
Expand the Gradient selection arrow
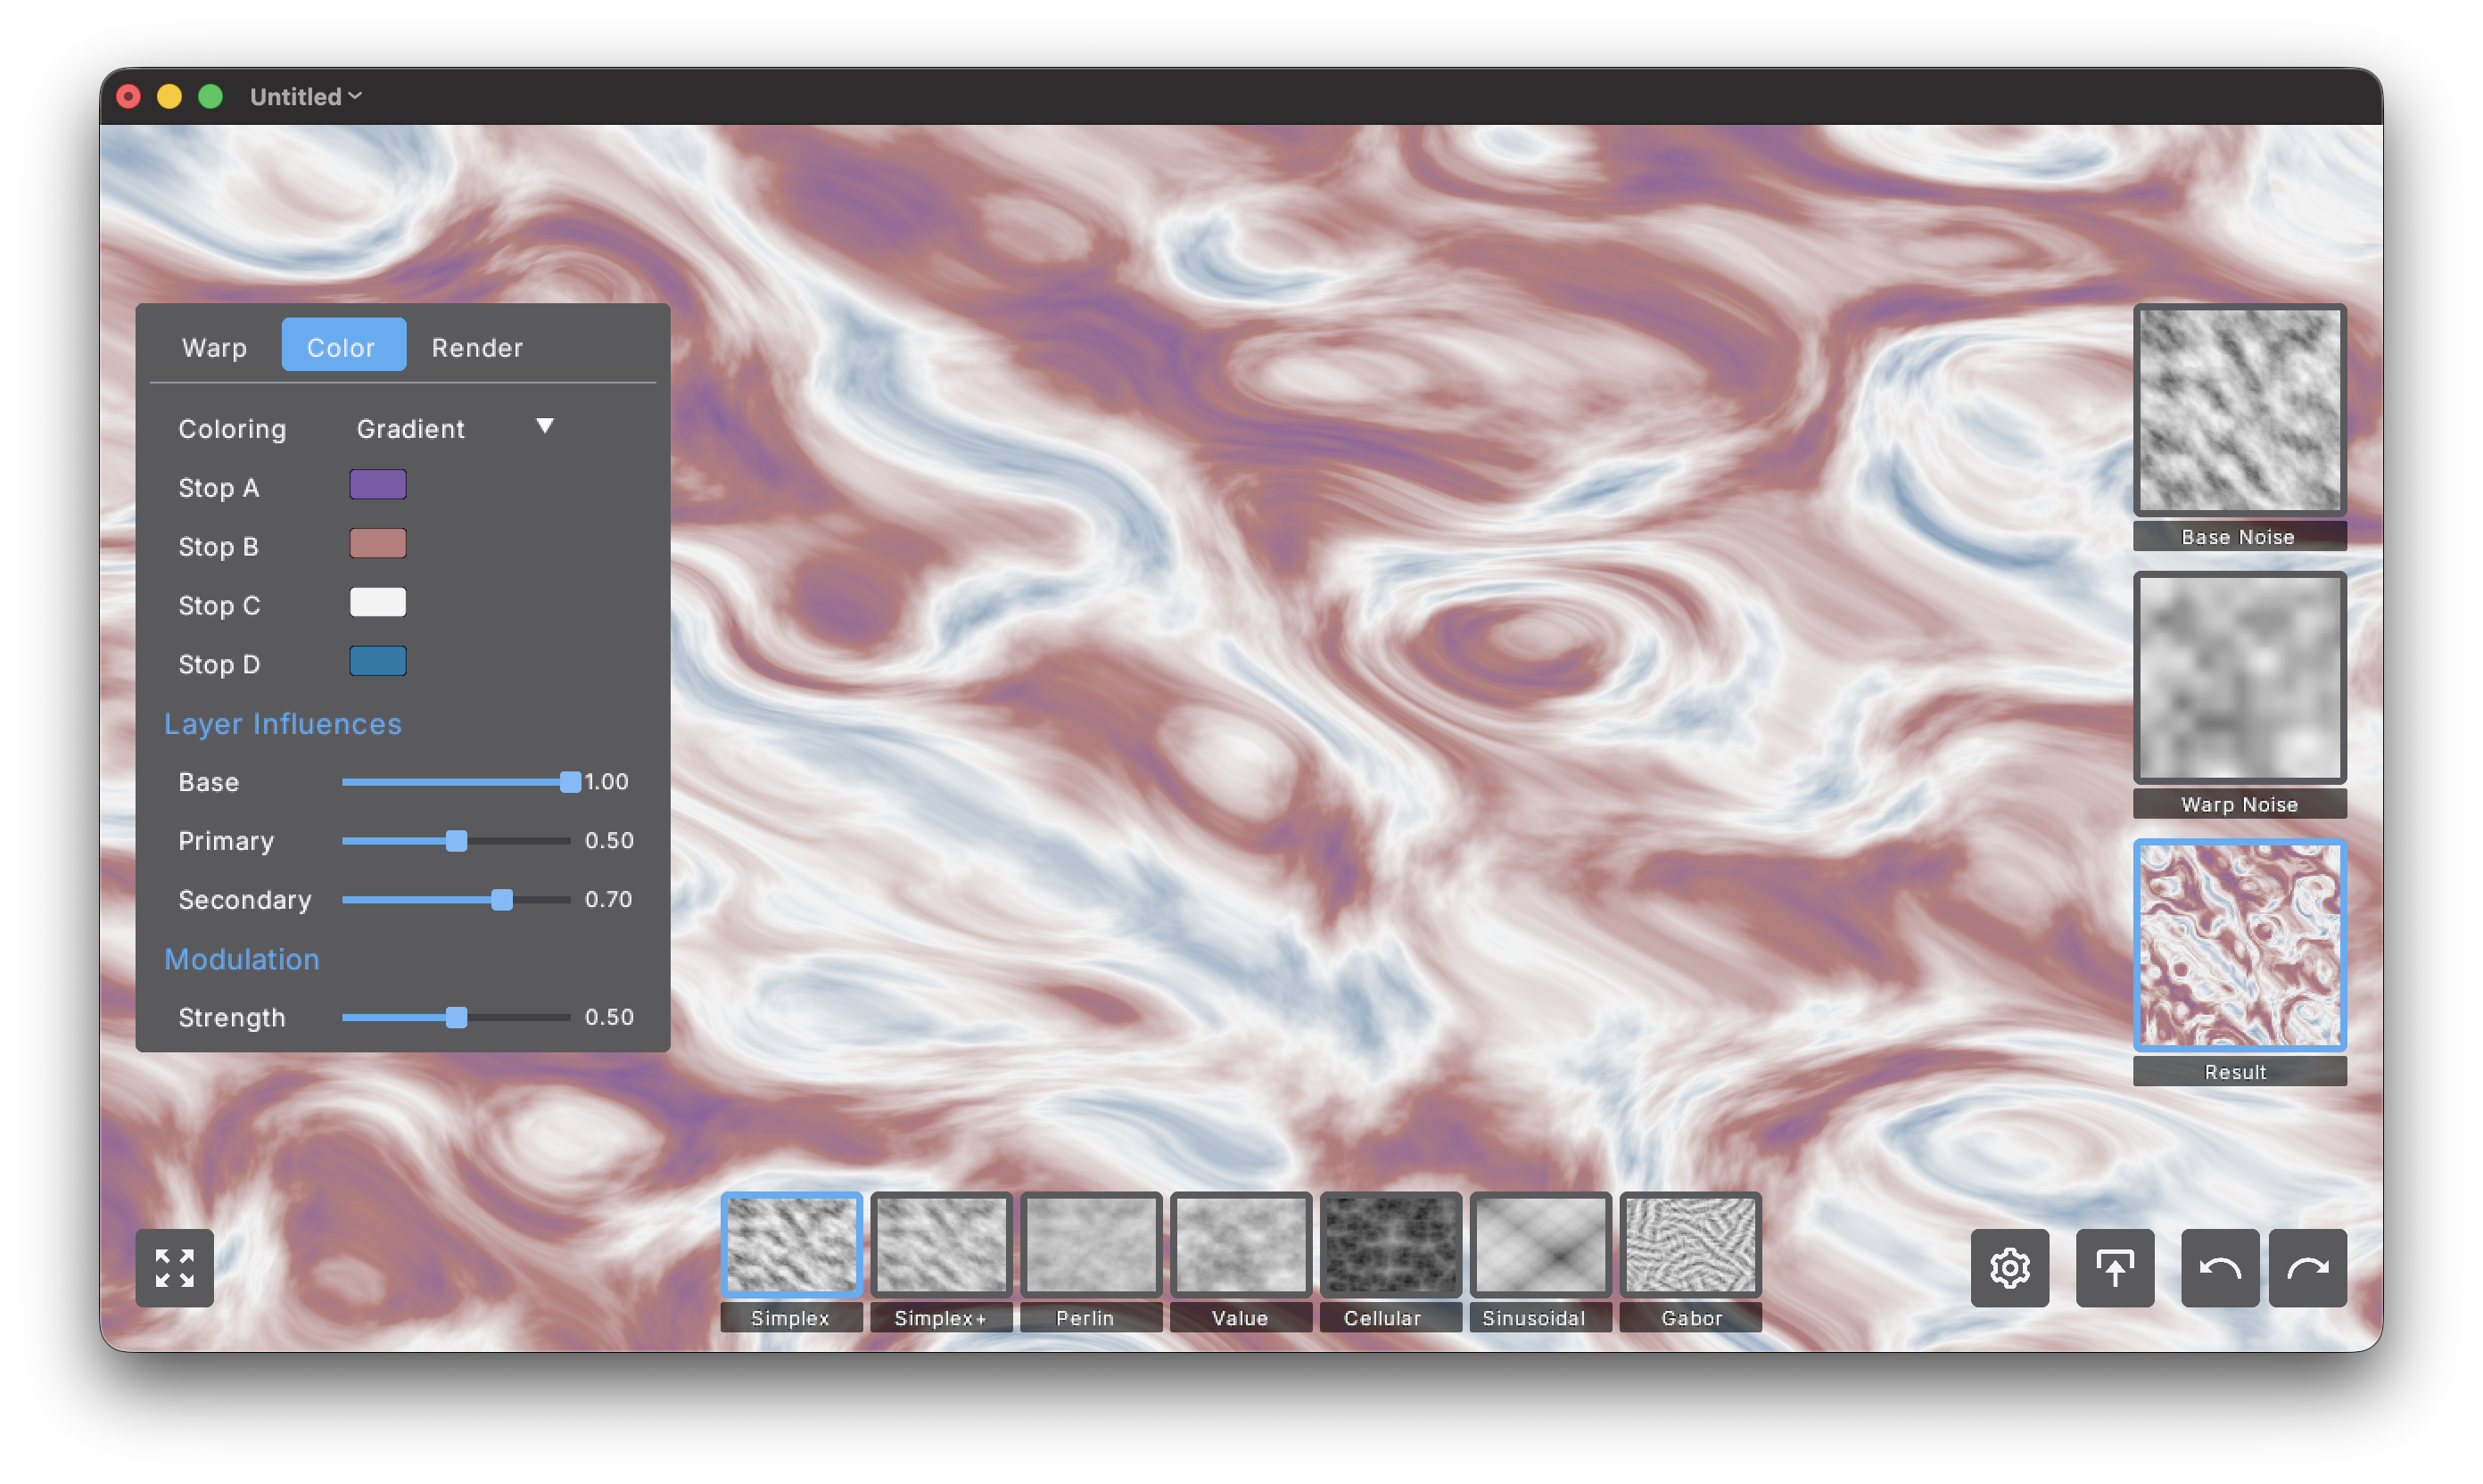point(545,426)
